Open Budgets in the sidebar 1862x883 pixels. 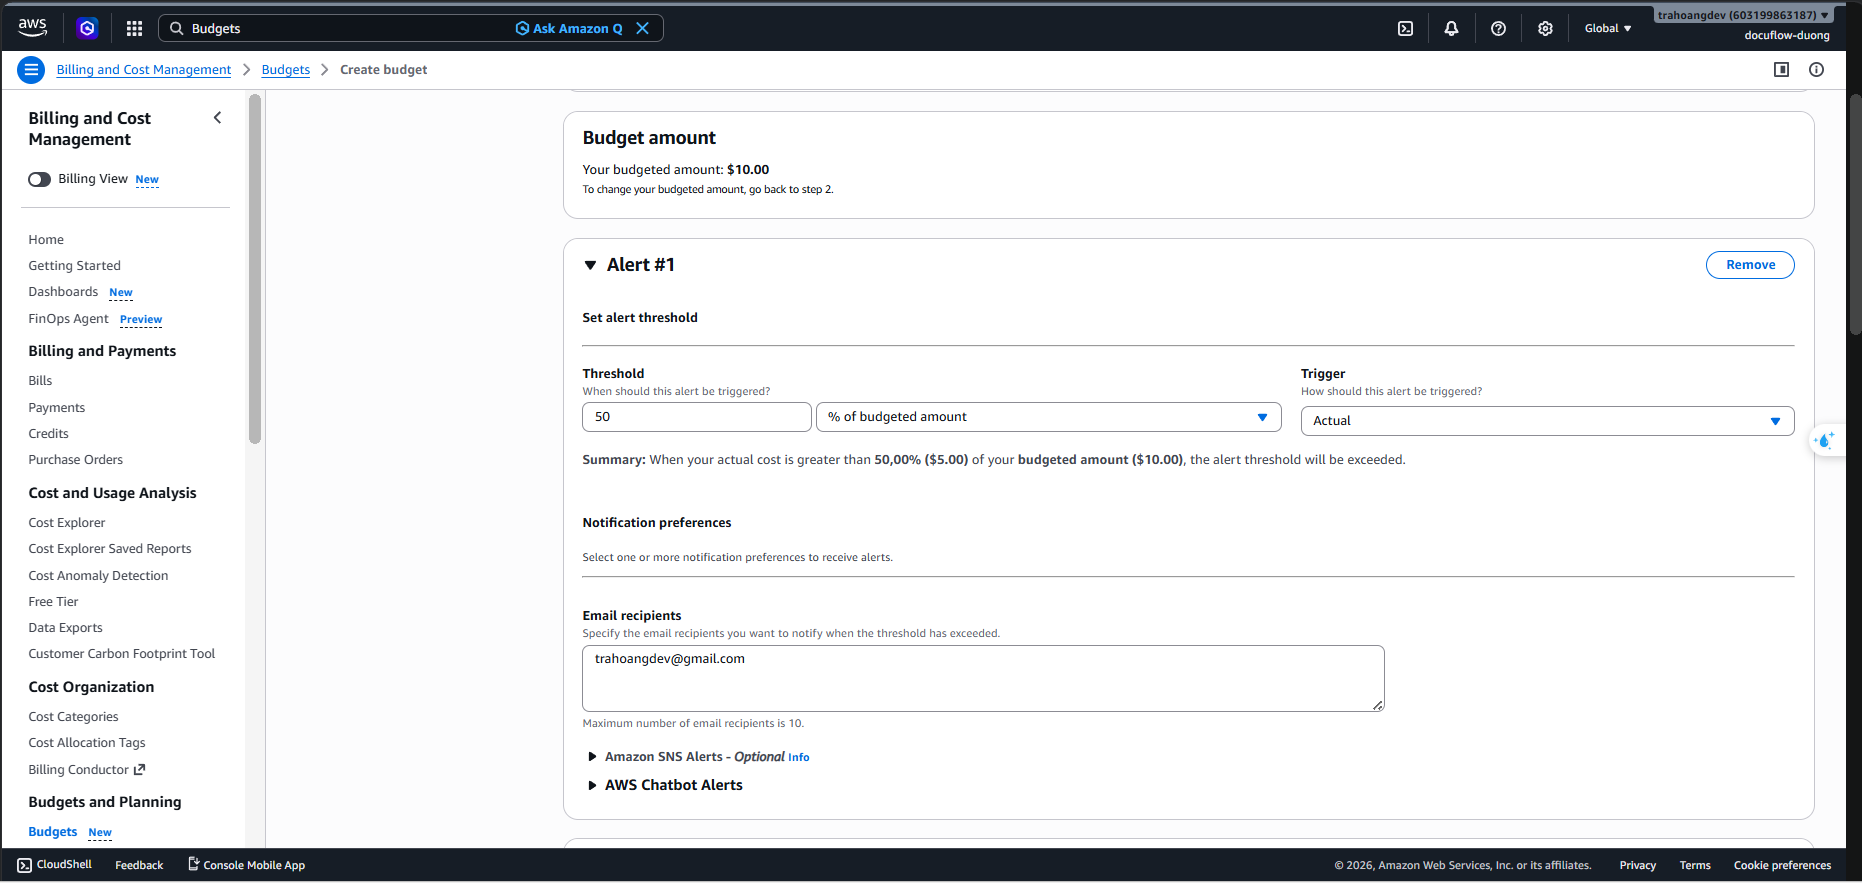coord(53,832)
